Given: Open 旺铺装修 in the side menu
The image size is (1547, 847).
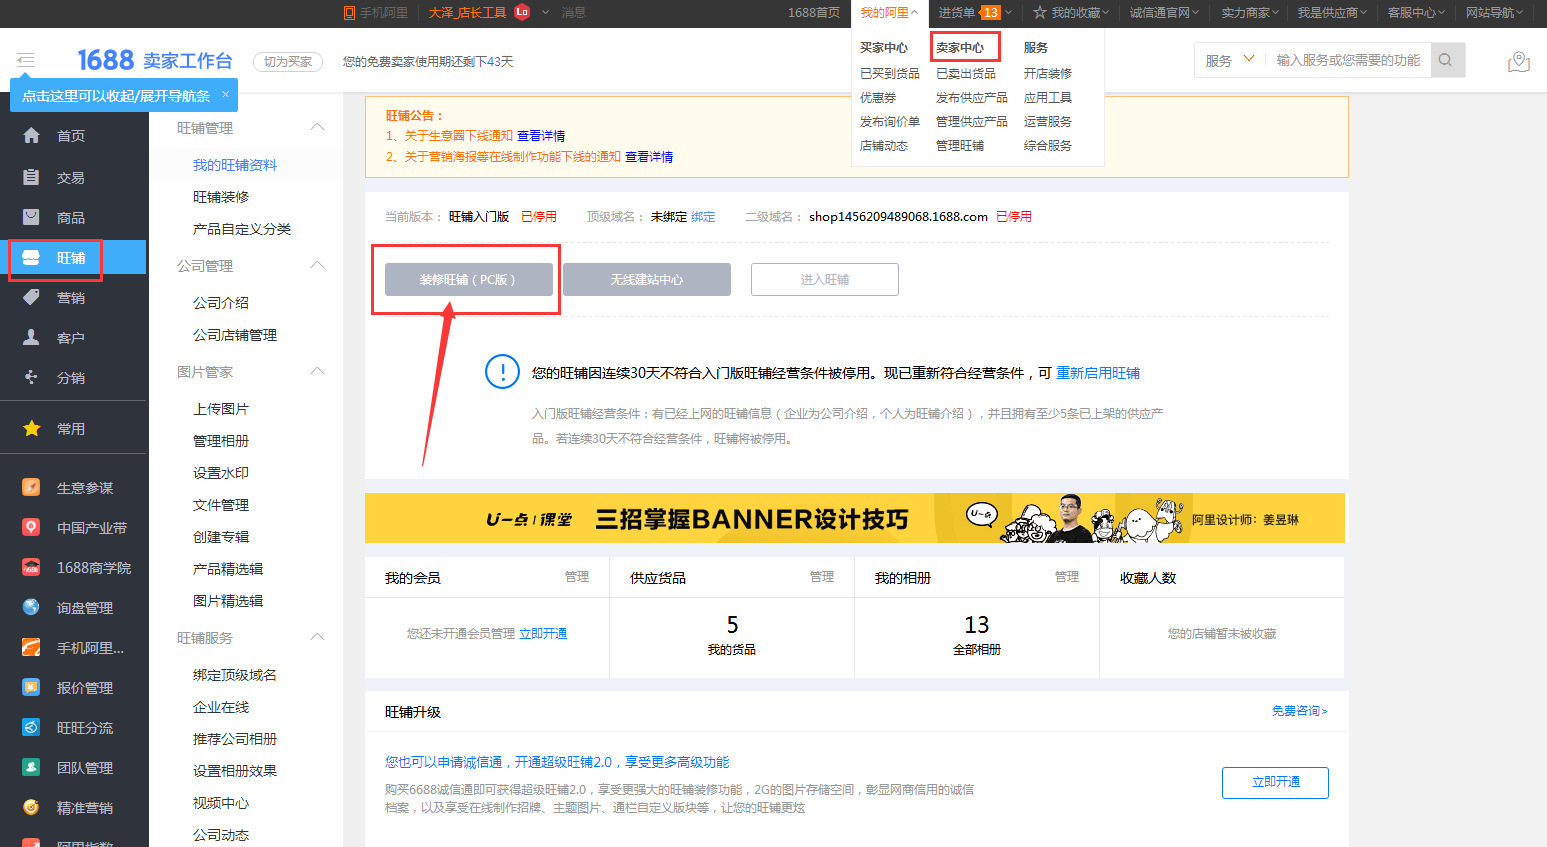Looking at the screenshot, I should click(x=221, y=197).
